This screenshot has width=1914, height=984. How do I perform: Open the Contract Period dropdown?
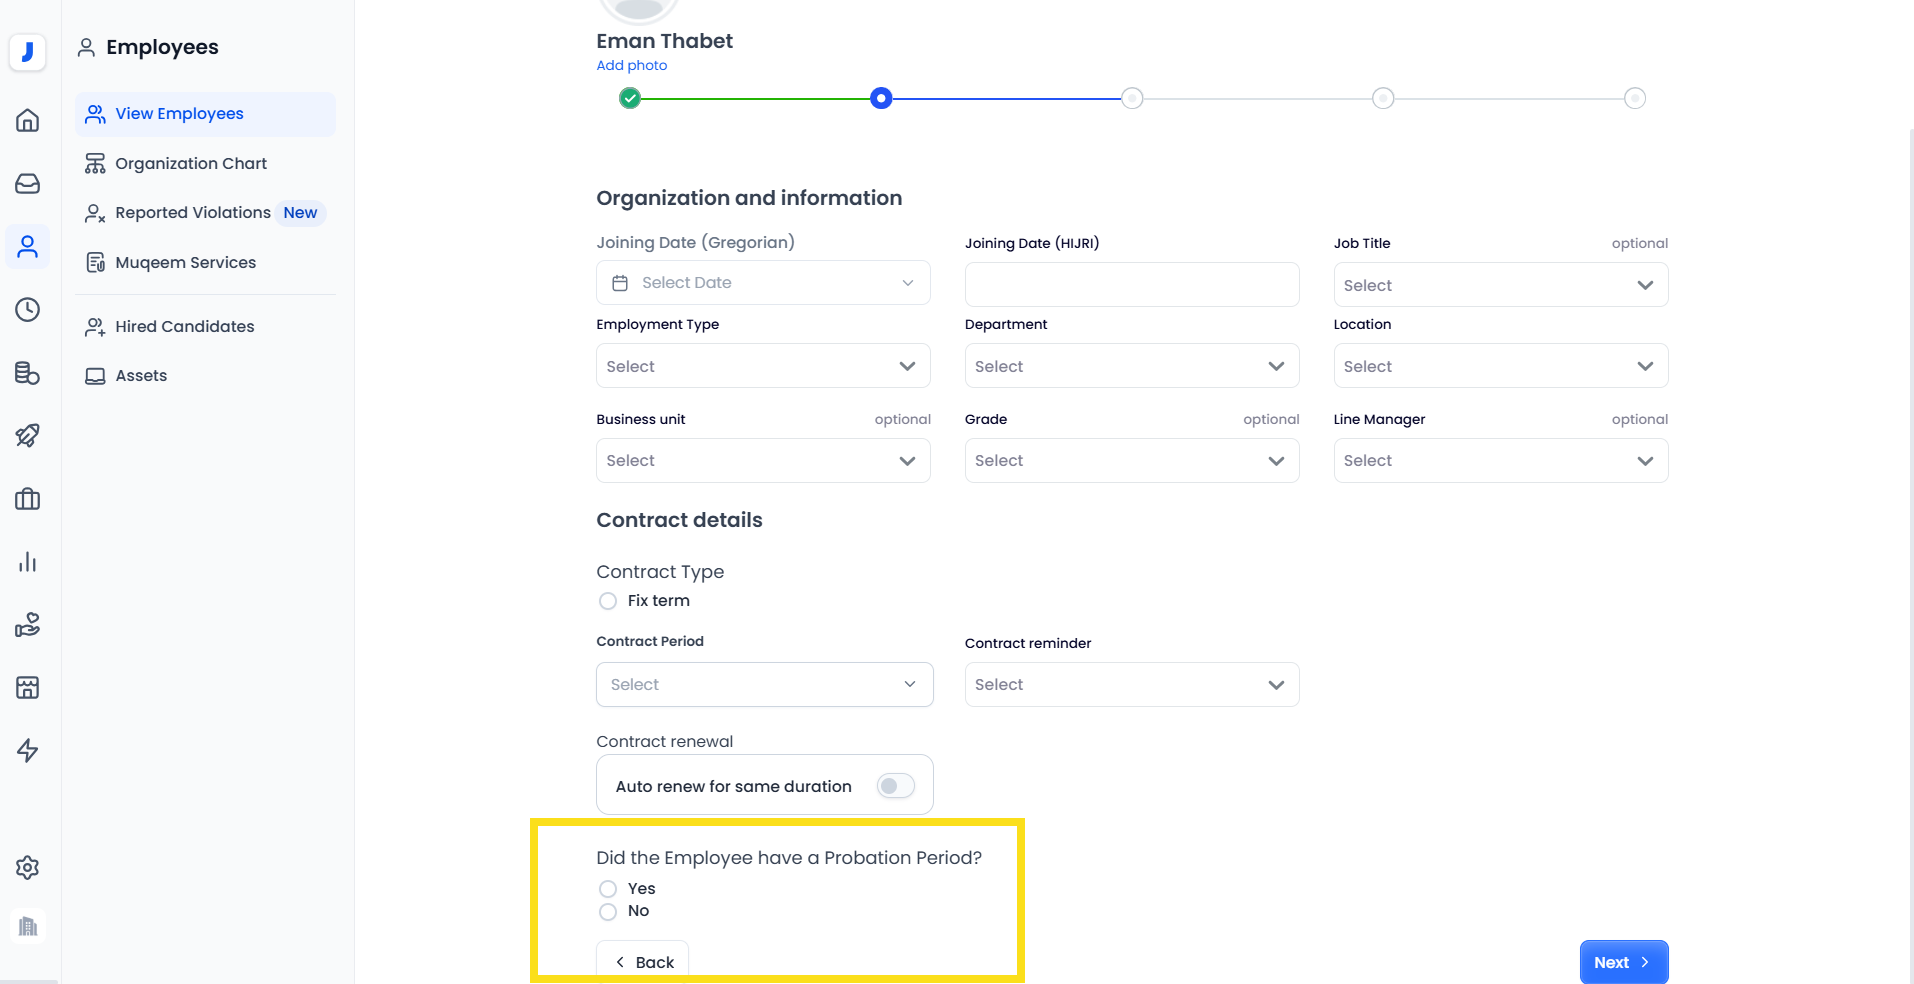coord(764,684)
